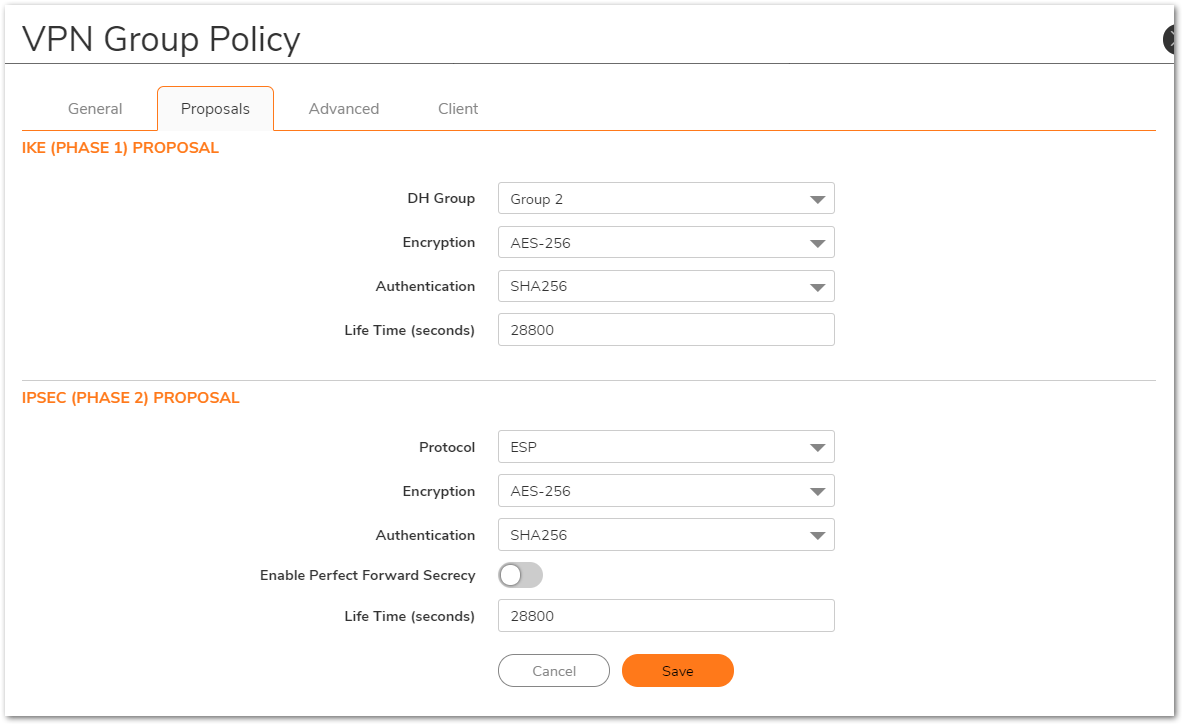Switch to the General tab

point(95,109)
